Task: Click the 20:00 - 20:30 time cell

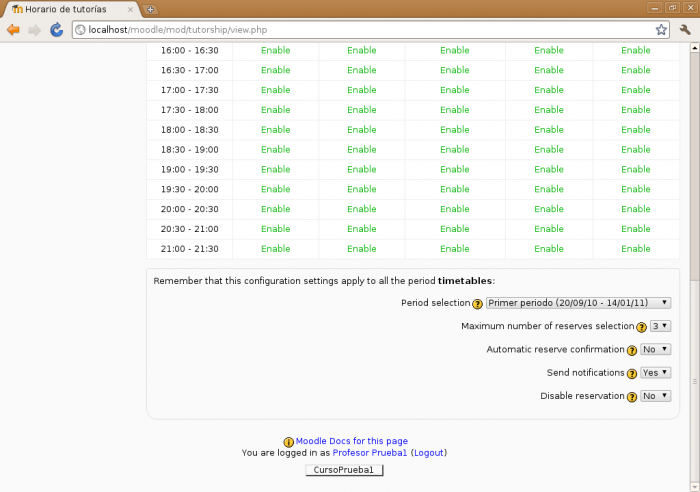Action: pyautogui.click(x=190, y=209)
